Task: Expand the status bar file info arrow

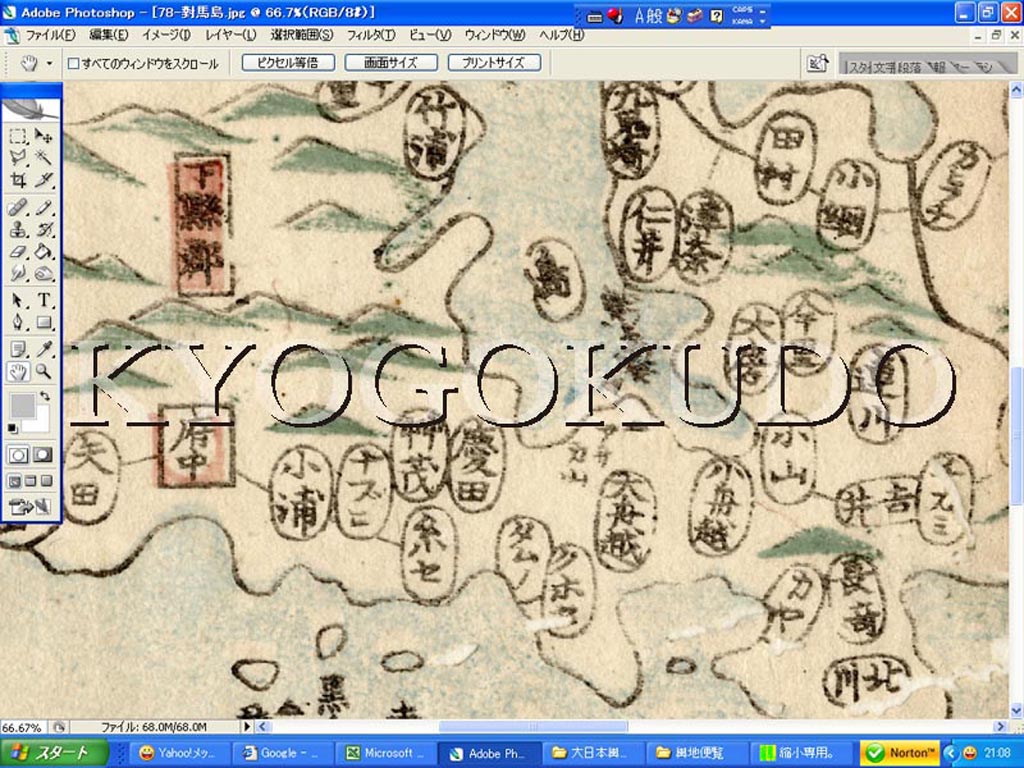Action: 246,727
